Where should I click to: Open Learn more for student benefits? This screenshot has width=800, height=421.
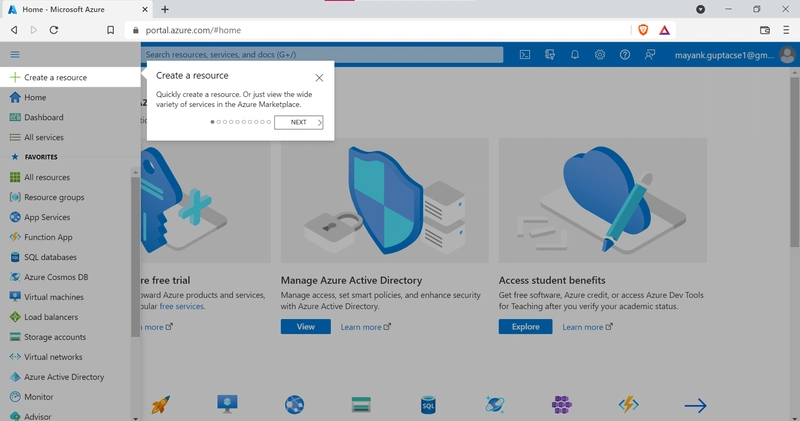point(587,327)
